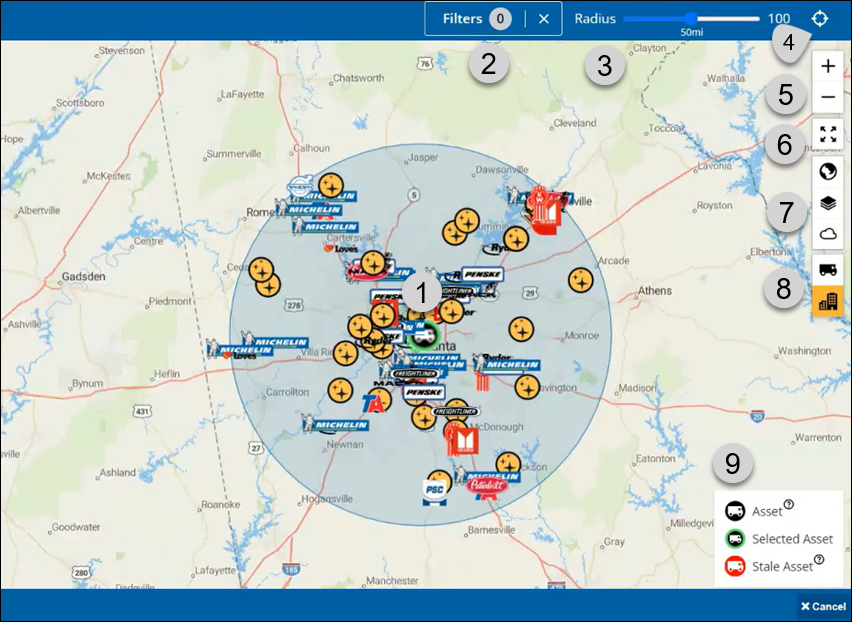Select the star marker near Villa Rica
Viewport: 852px width, 622px height.
click(x=345, y=353)
